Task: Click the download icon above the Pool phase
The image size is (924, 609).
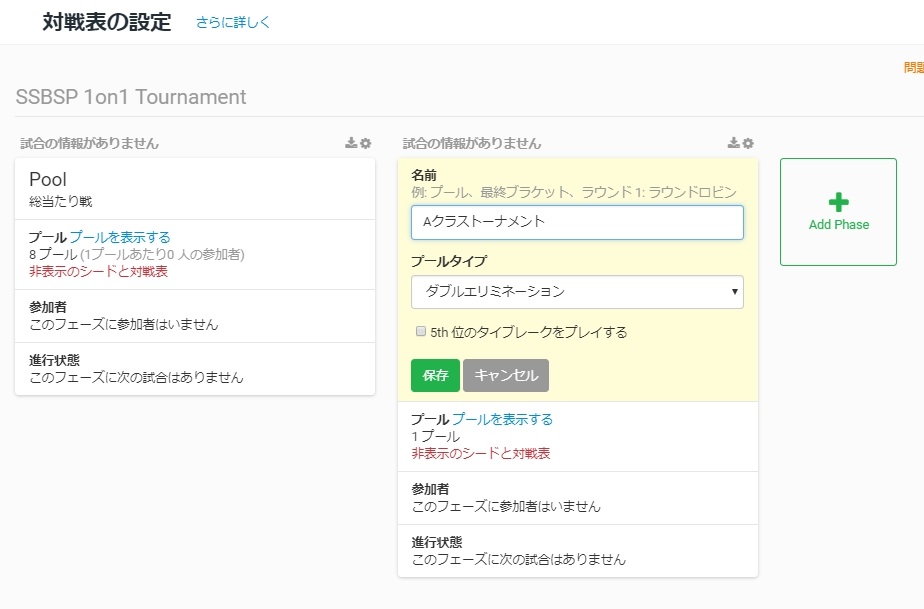Action: tap(351, 143)
